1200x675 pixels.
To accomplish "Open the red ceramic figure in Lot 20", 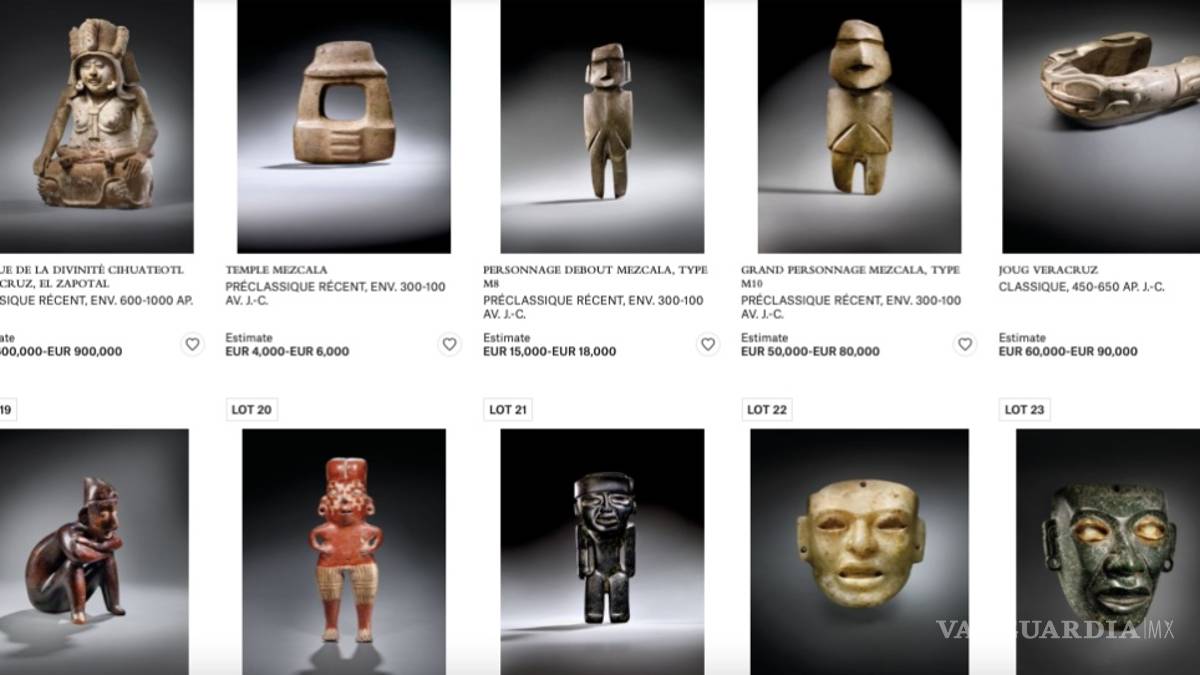I will [x=344, y=552].
